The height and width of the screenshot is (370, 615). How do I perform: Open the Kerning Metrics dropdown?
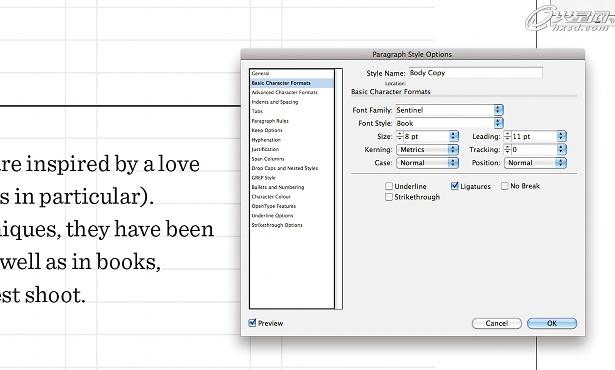pyautogui.click(x=427, y=149)
